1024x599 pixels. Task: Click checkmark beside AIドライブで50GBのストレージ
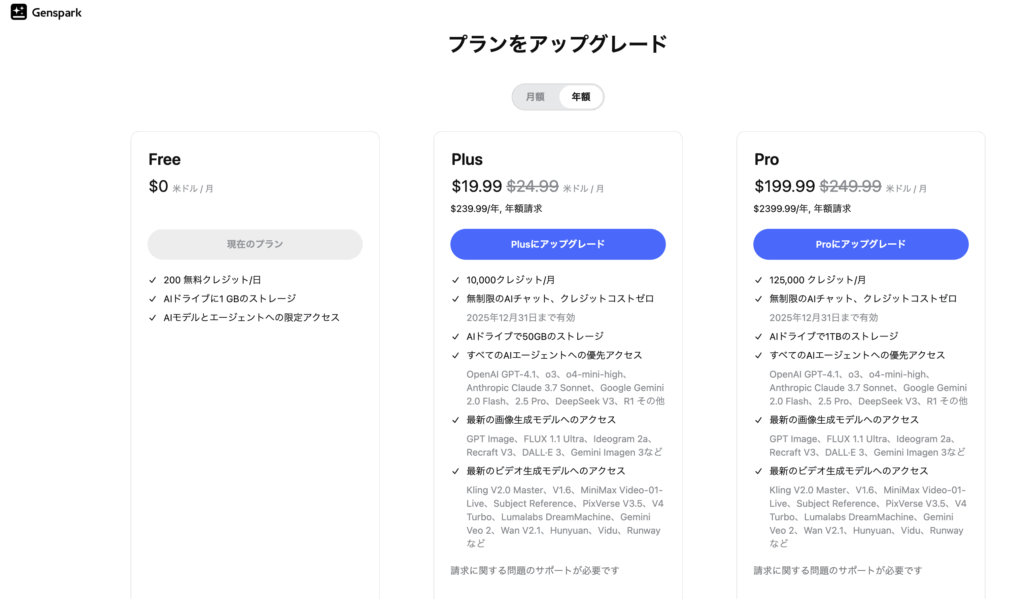click(x=456, y=336)
